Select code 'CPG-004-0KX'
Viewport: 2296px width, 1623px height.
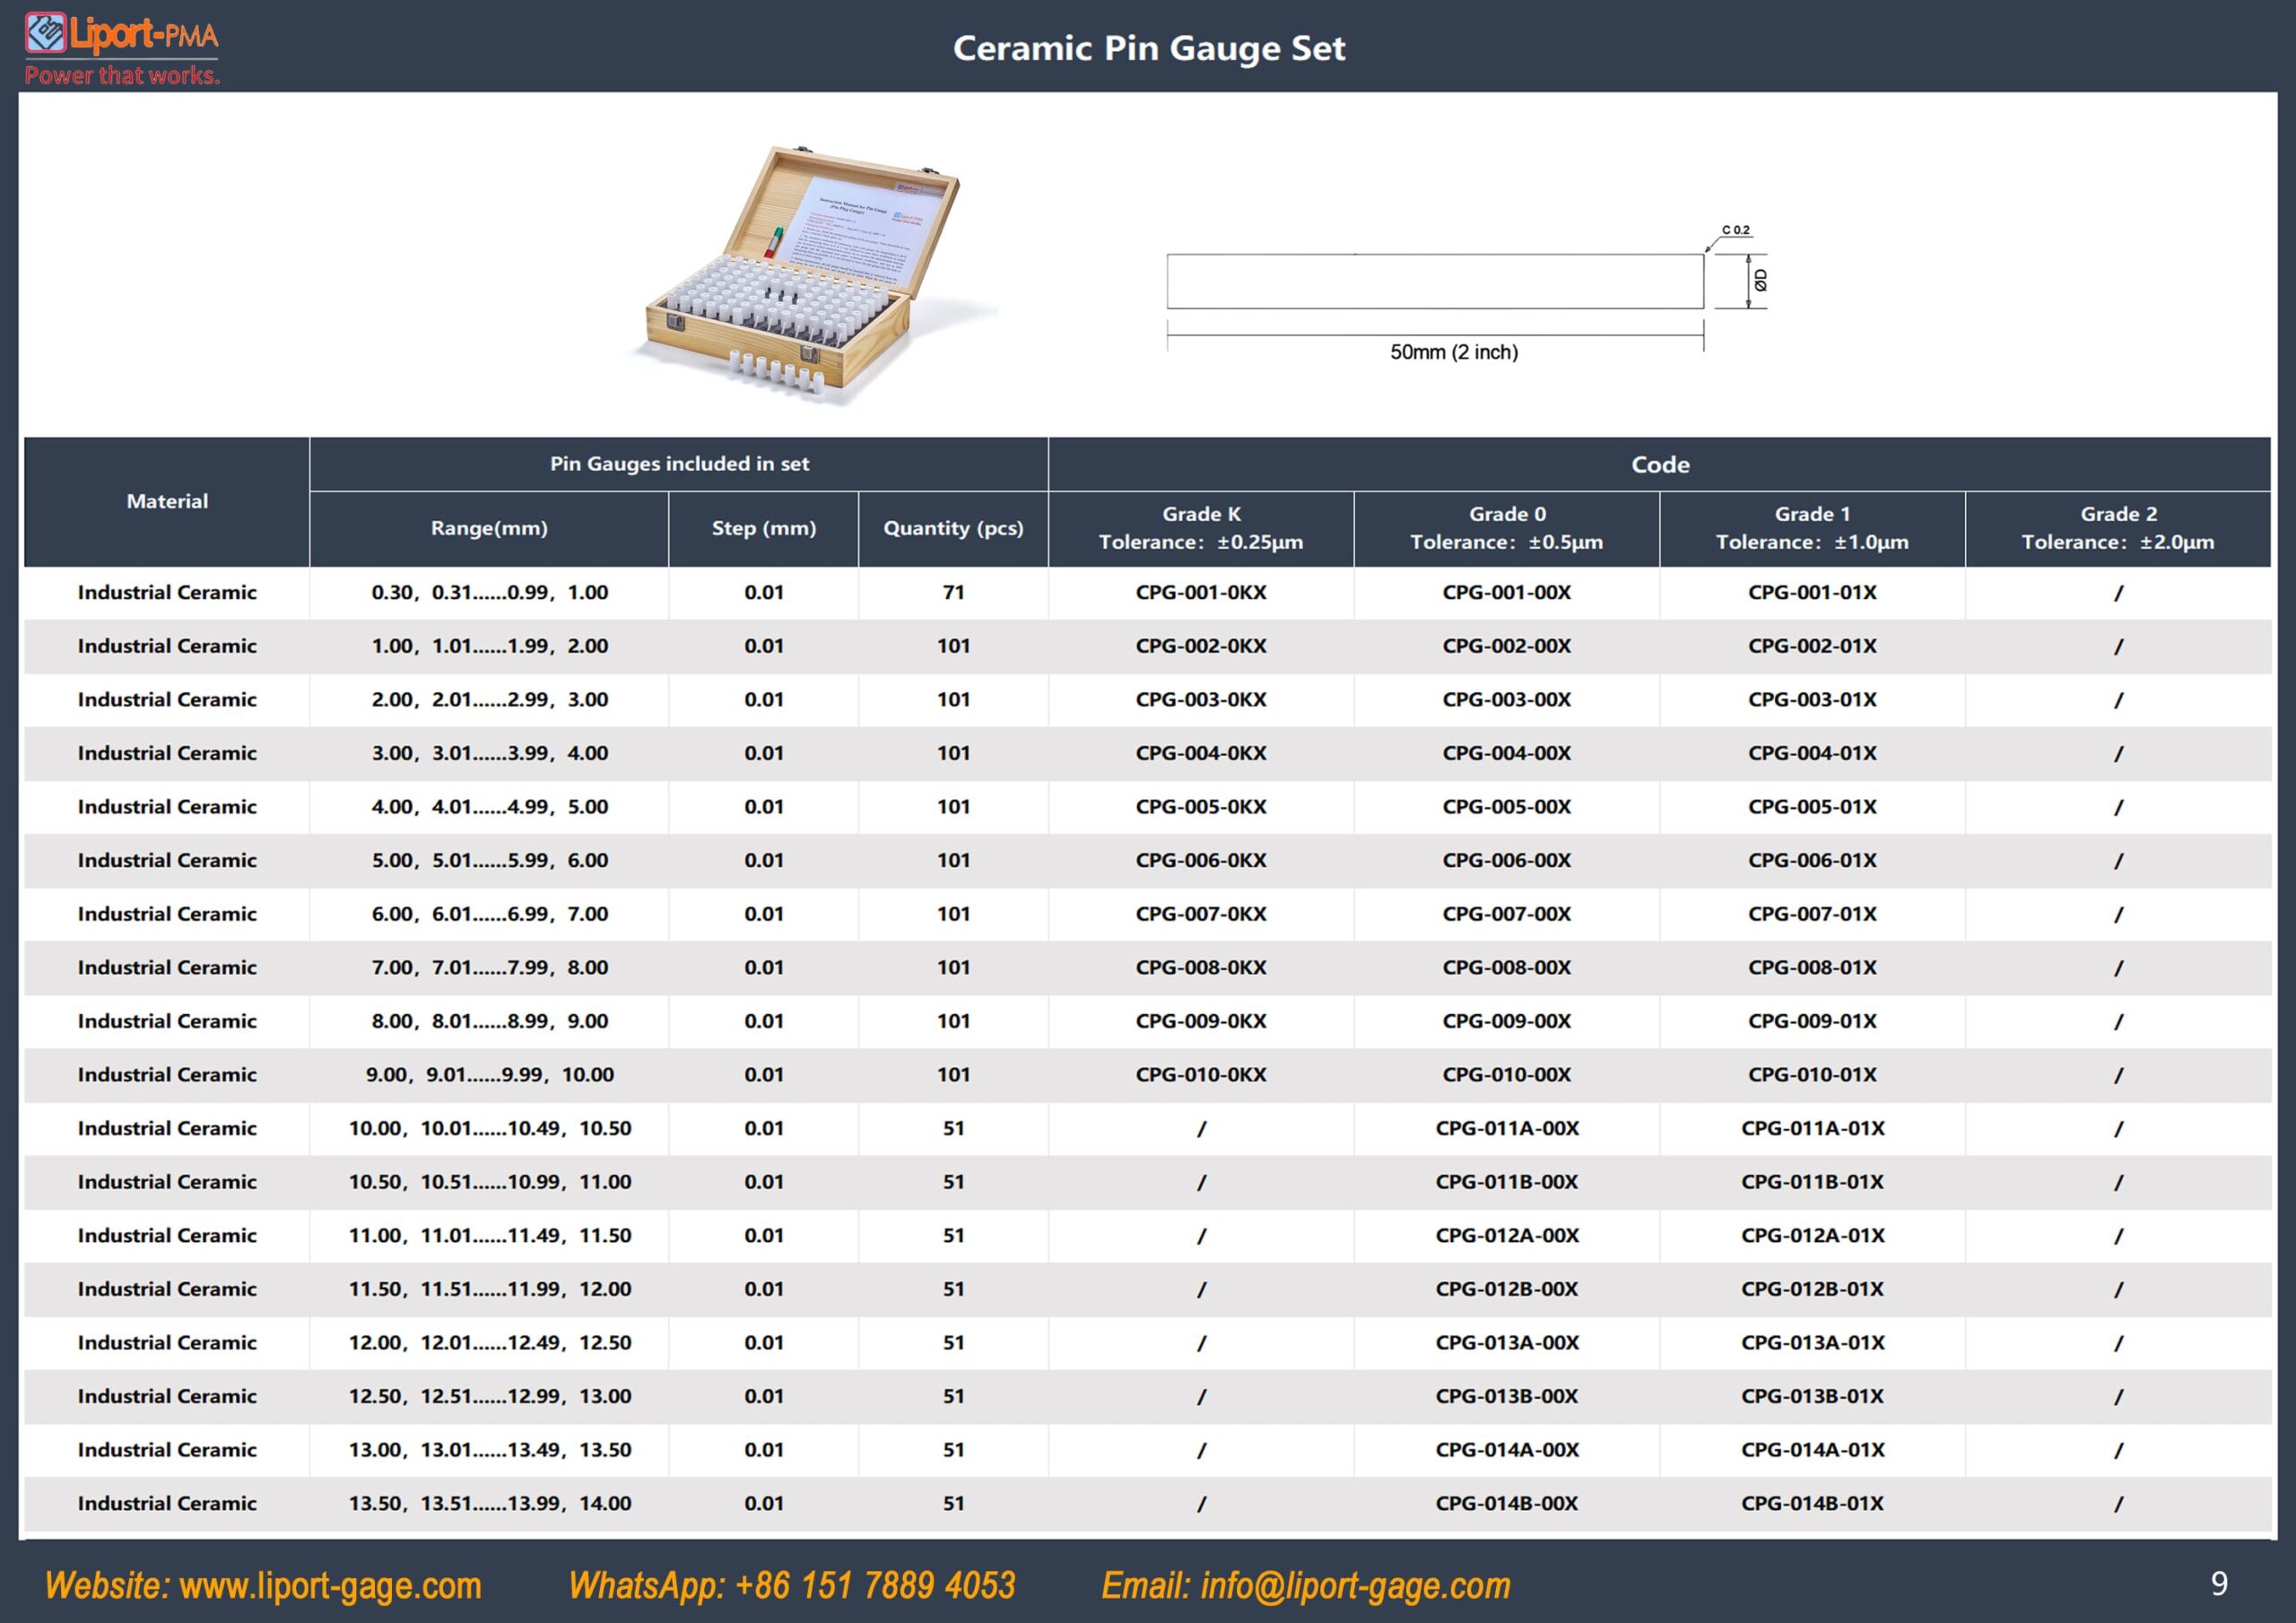coord(1201,754)
